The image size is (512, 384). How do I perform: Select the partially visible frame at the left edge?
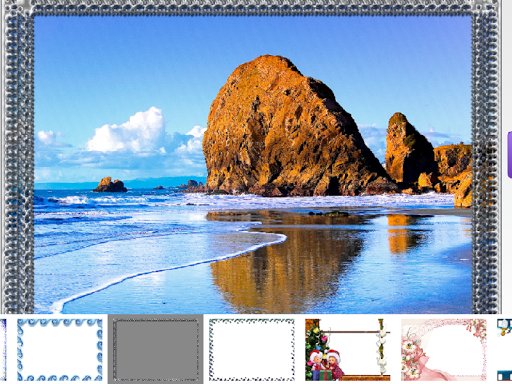coord(3,350)
